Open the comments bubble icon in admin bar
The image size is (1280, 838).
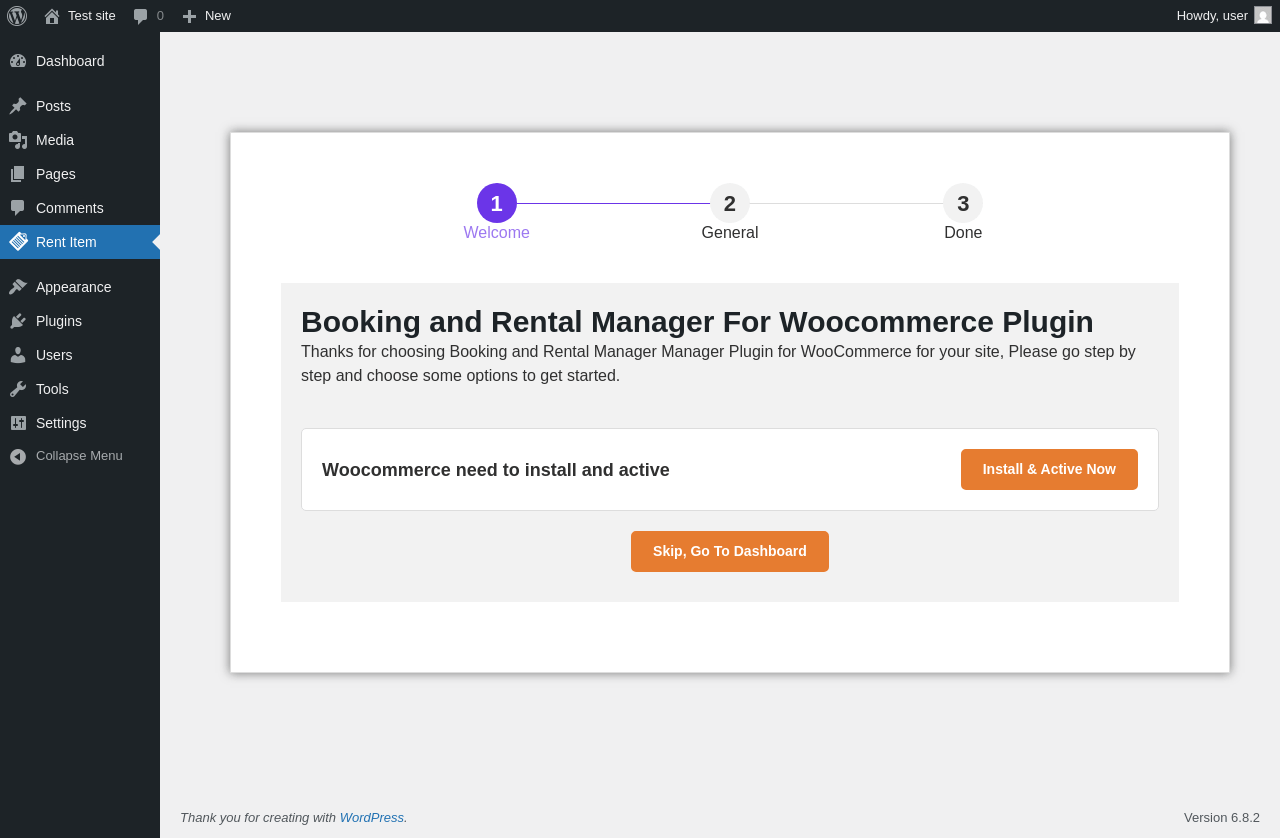[141, 16]
